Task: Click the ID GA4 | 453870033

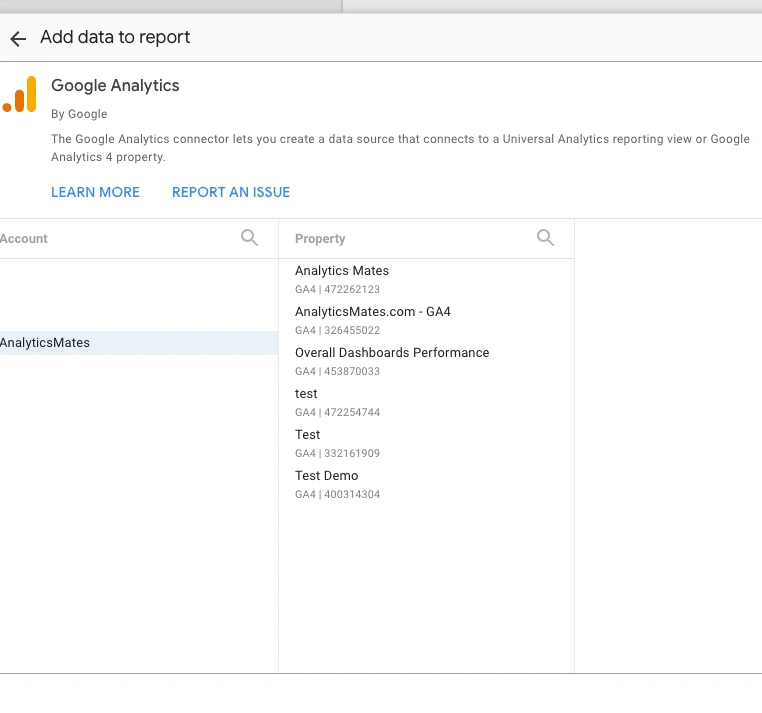Action: click(x=337, y=371)
